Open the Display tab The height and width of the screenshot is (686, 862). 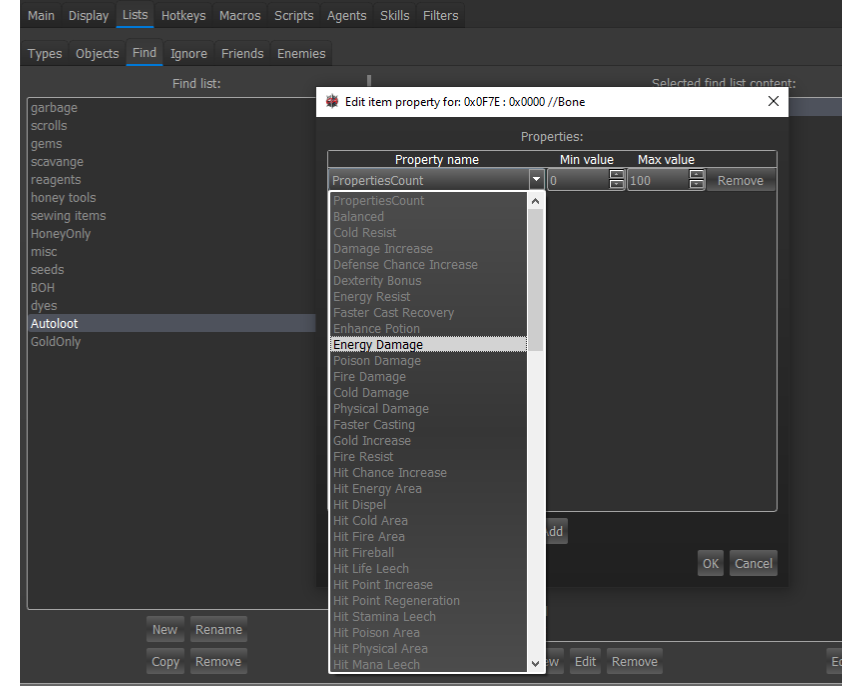(89, 15)
